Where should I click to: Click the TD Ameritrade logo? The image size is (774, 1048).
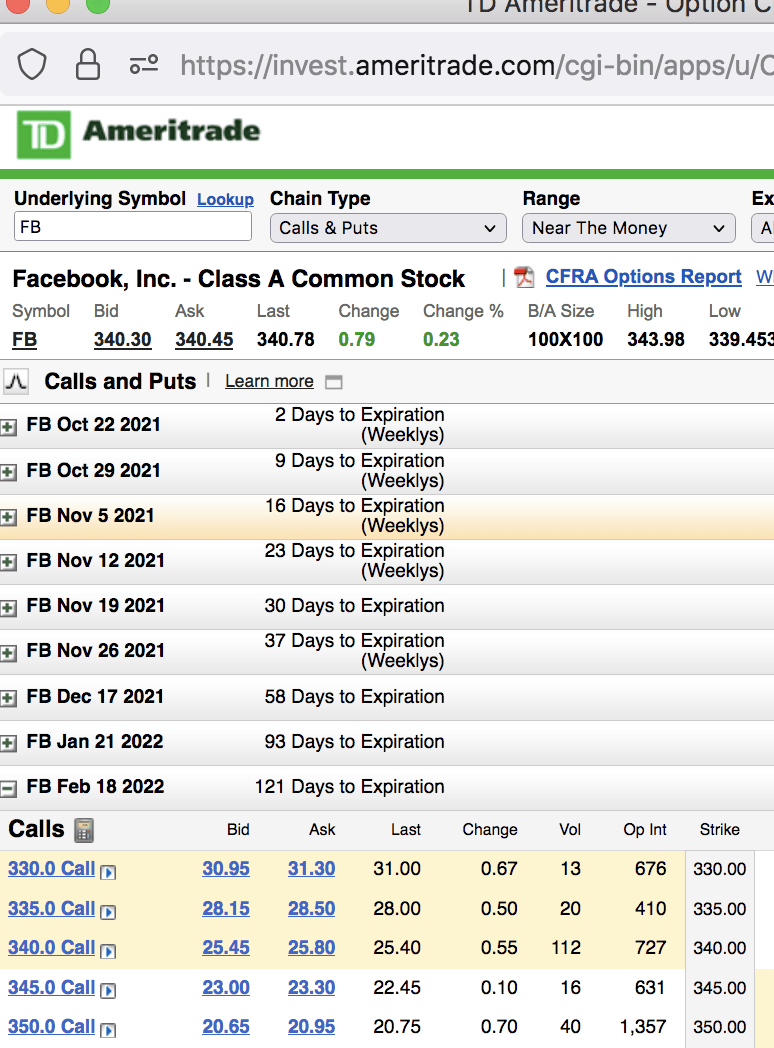point(138,133)
